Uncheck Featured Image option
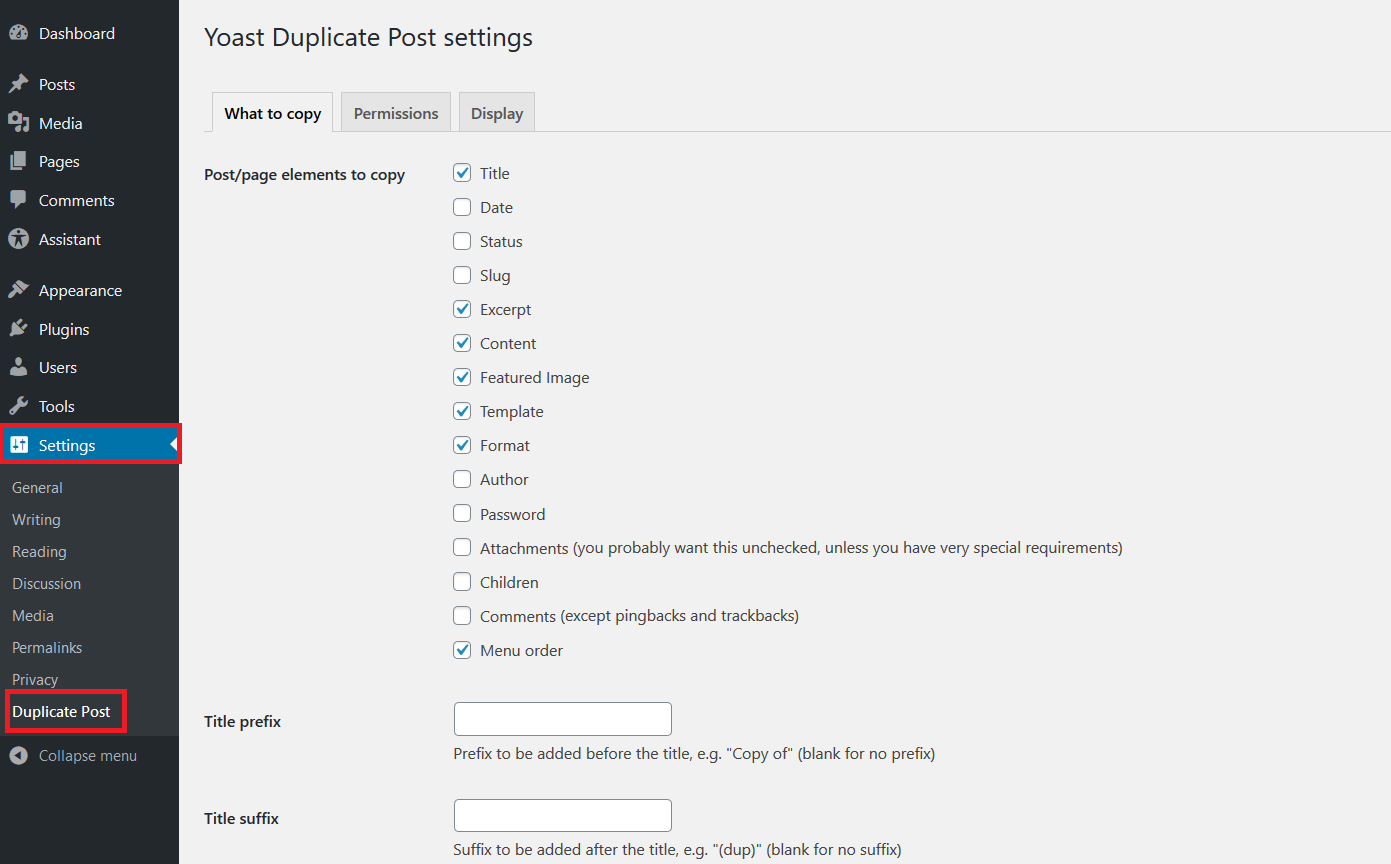The image size is (1391, 864). (462, 377)
